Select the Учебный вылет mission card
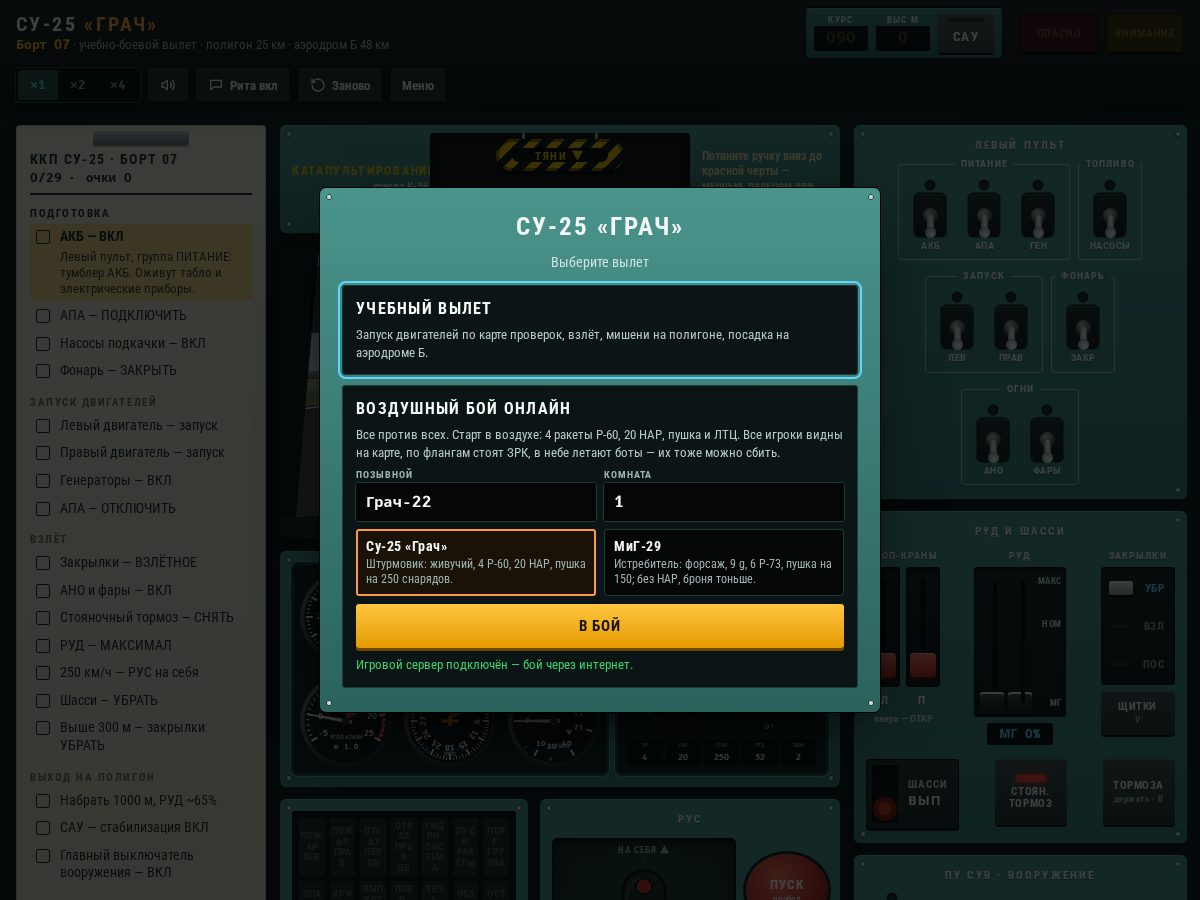The image size is (1200, 900). pyautogui.click(x=600, y=330)
